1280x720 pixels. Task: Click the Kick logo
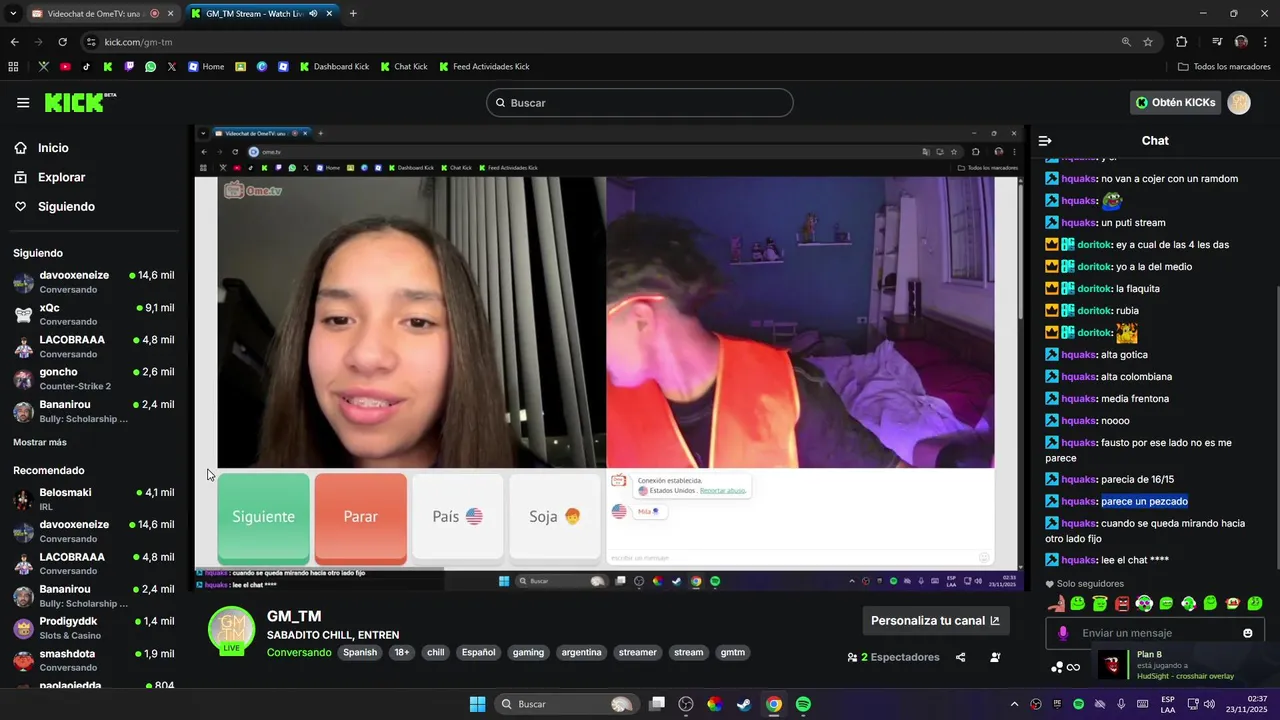point(80,102)
